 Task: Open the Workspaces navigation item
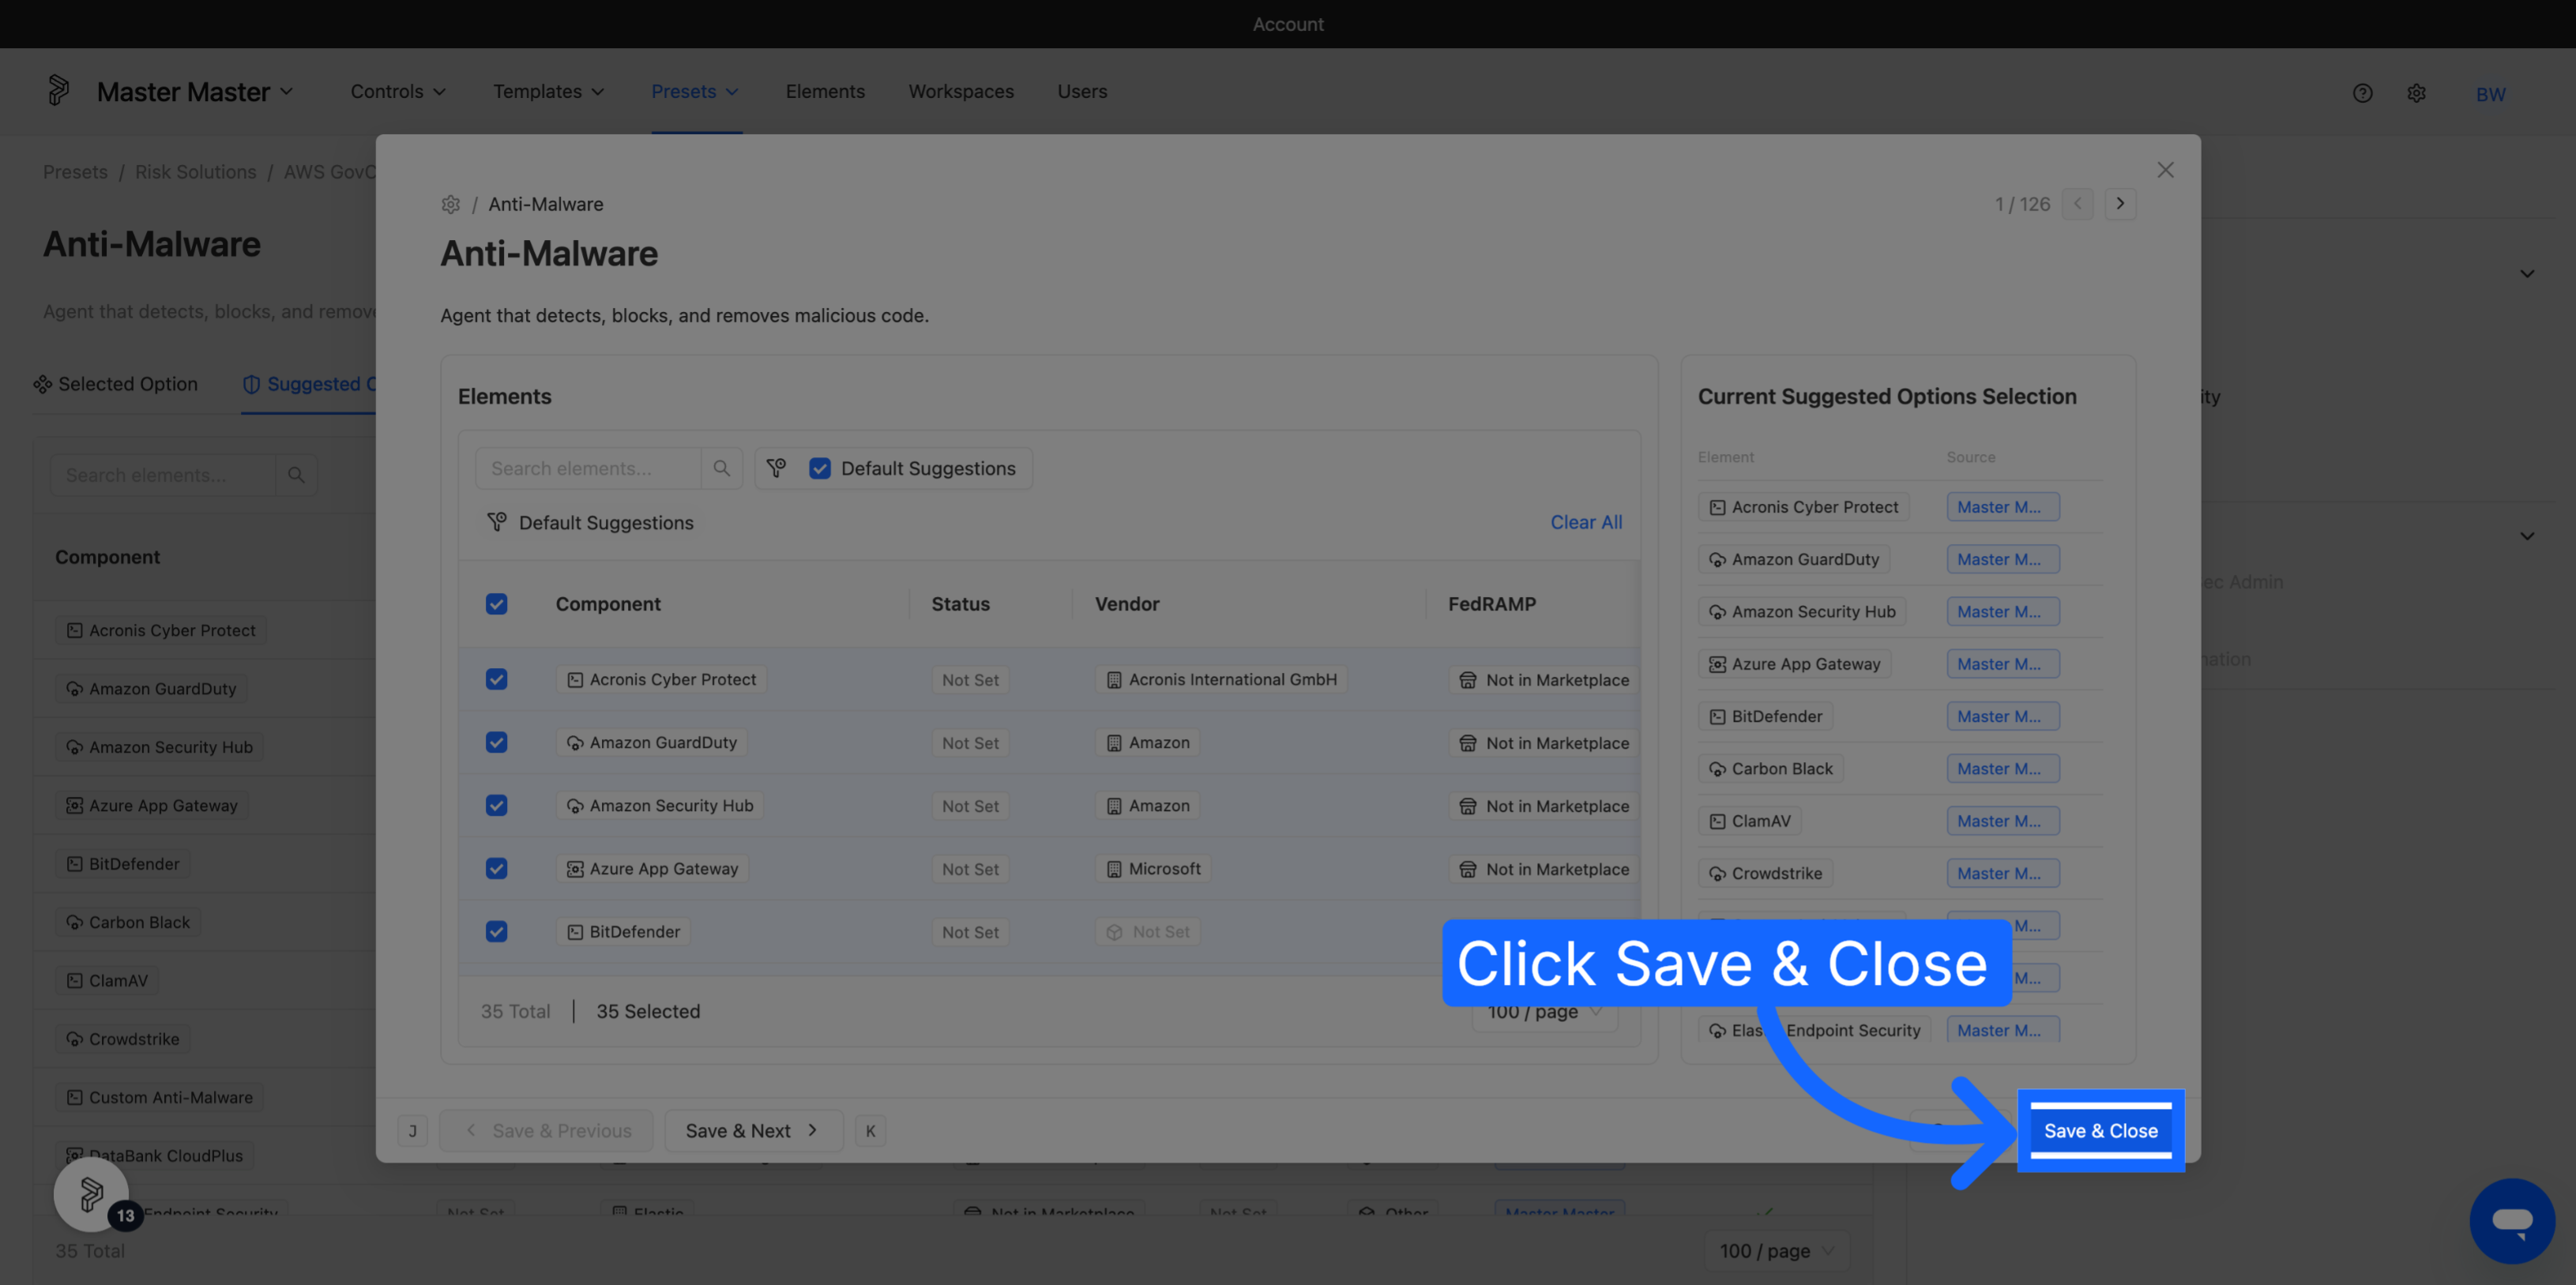961,91
